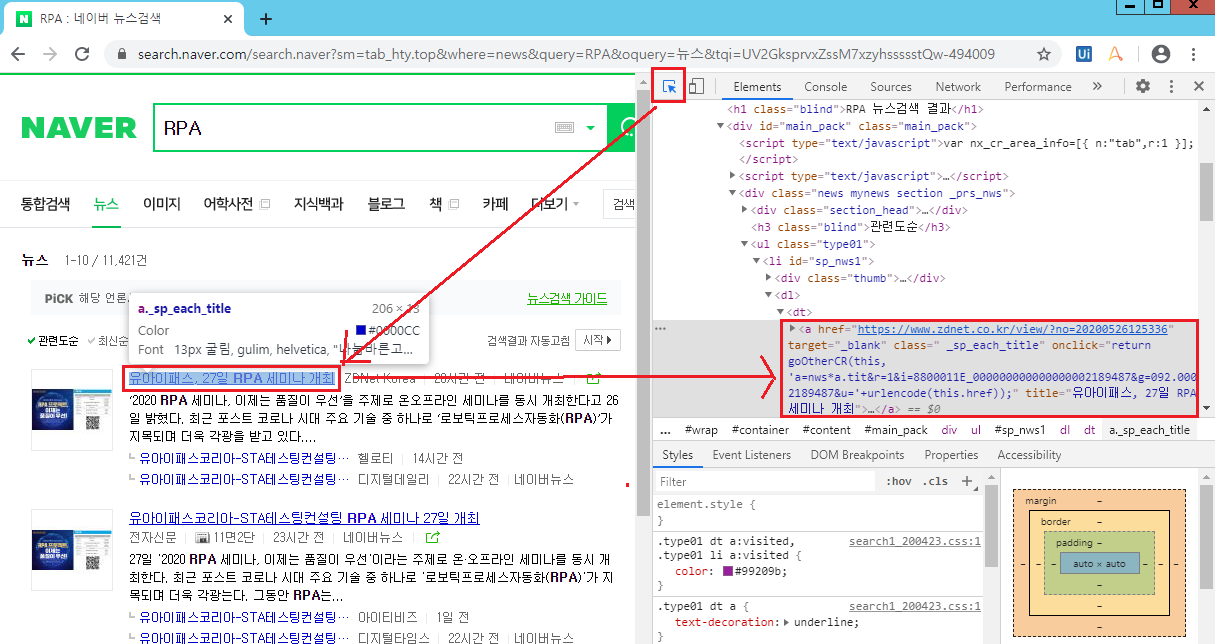
Task: Open DevTools settings gear
Action: pyautogui.click(x=1143, y=87)
